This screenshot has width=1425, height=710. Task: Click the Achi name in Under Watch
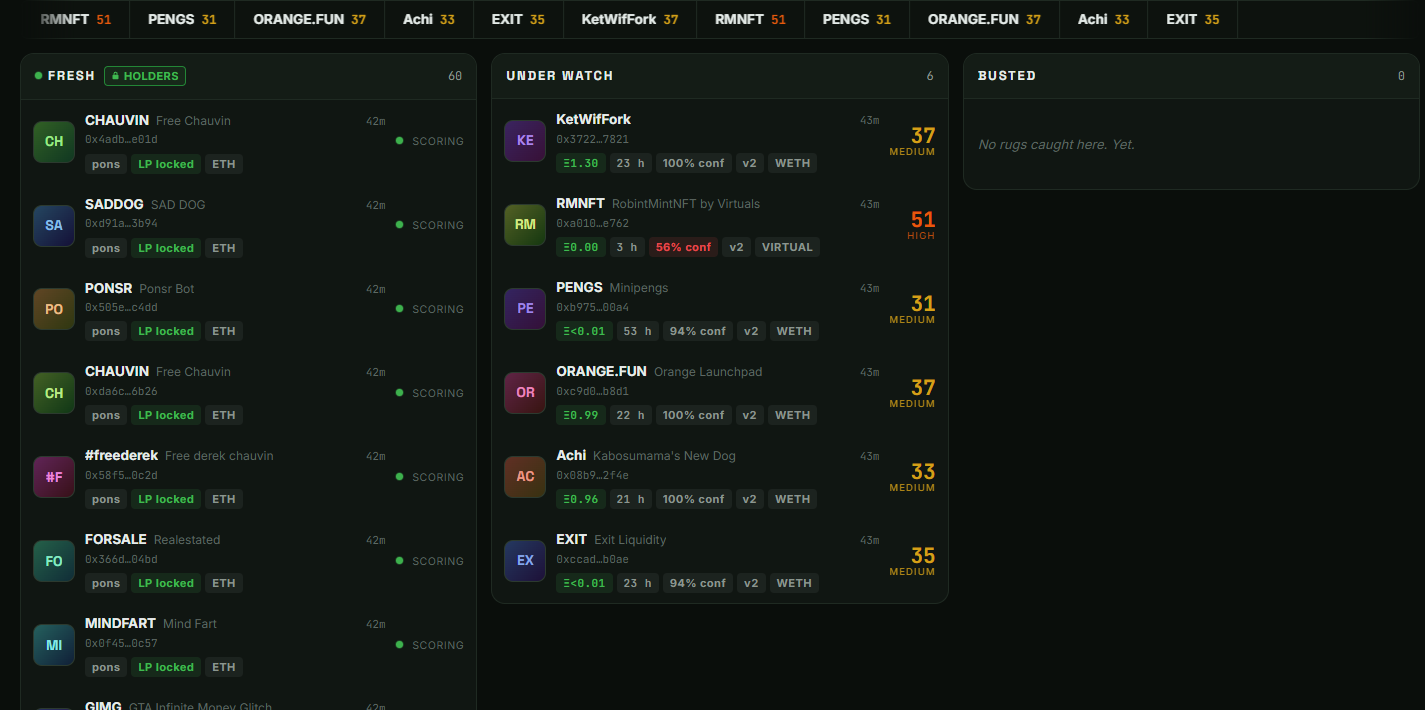571,455
